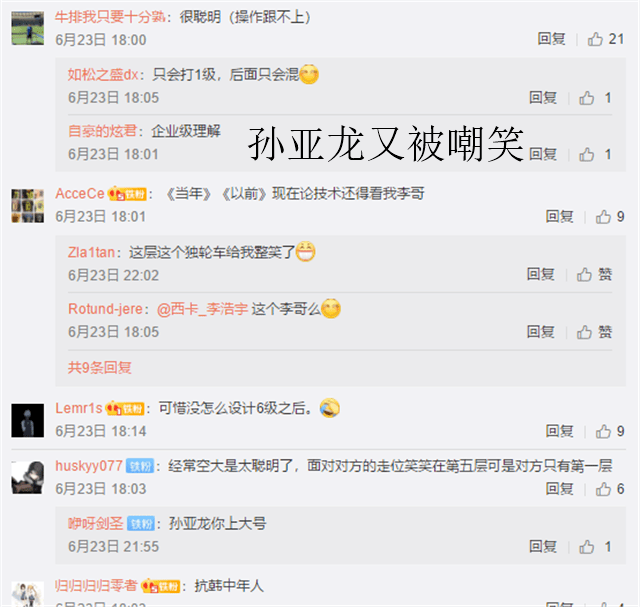640x607 pixels.
Task: Like 自豪的炫君's reply
Action: (595, 154)
